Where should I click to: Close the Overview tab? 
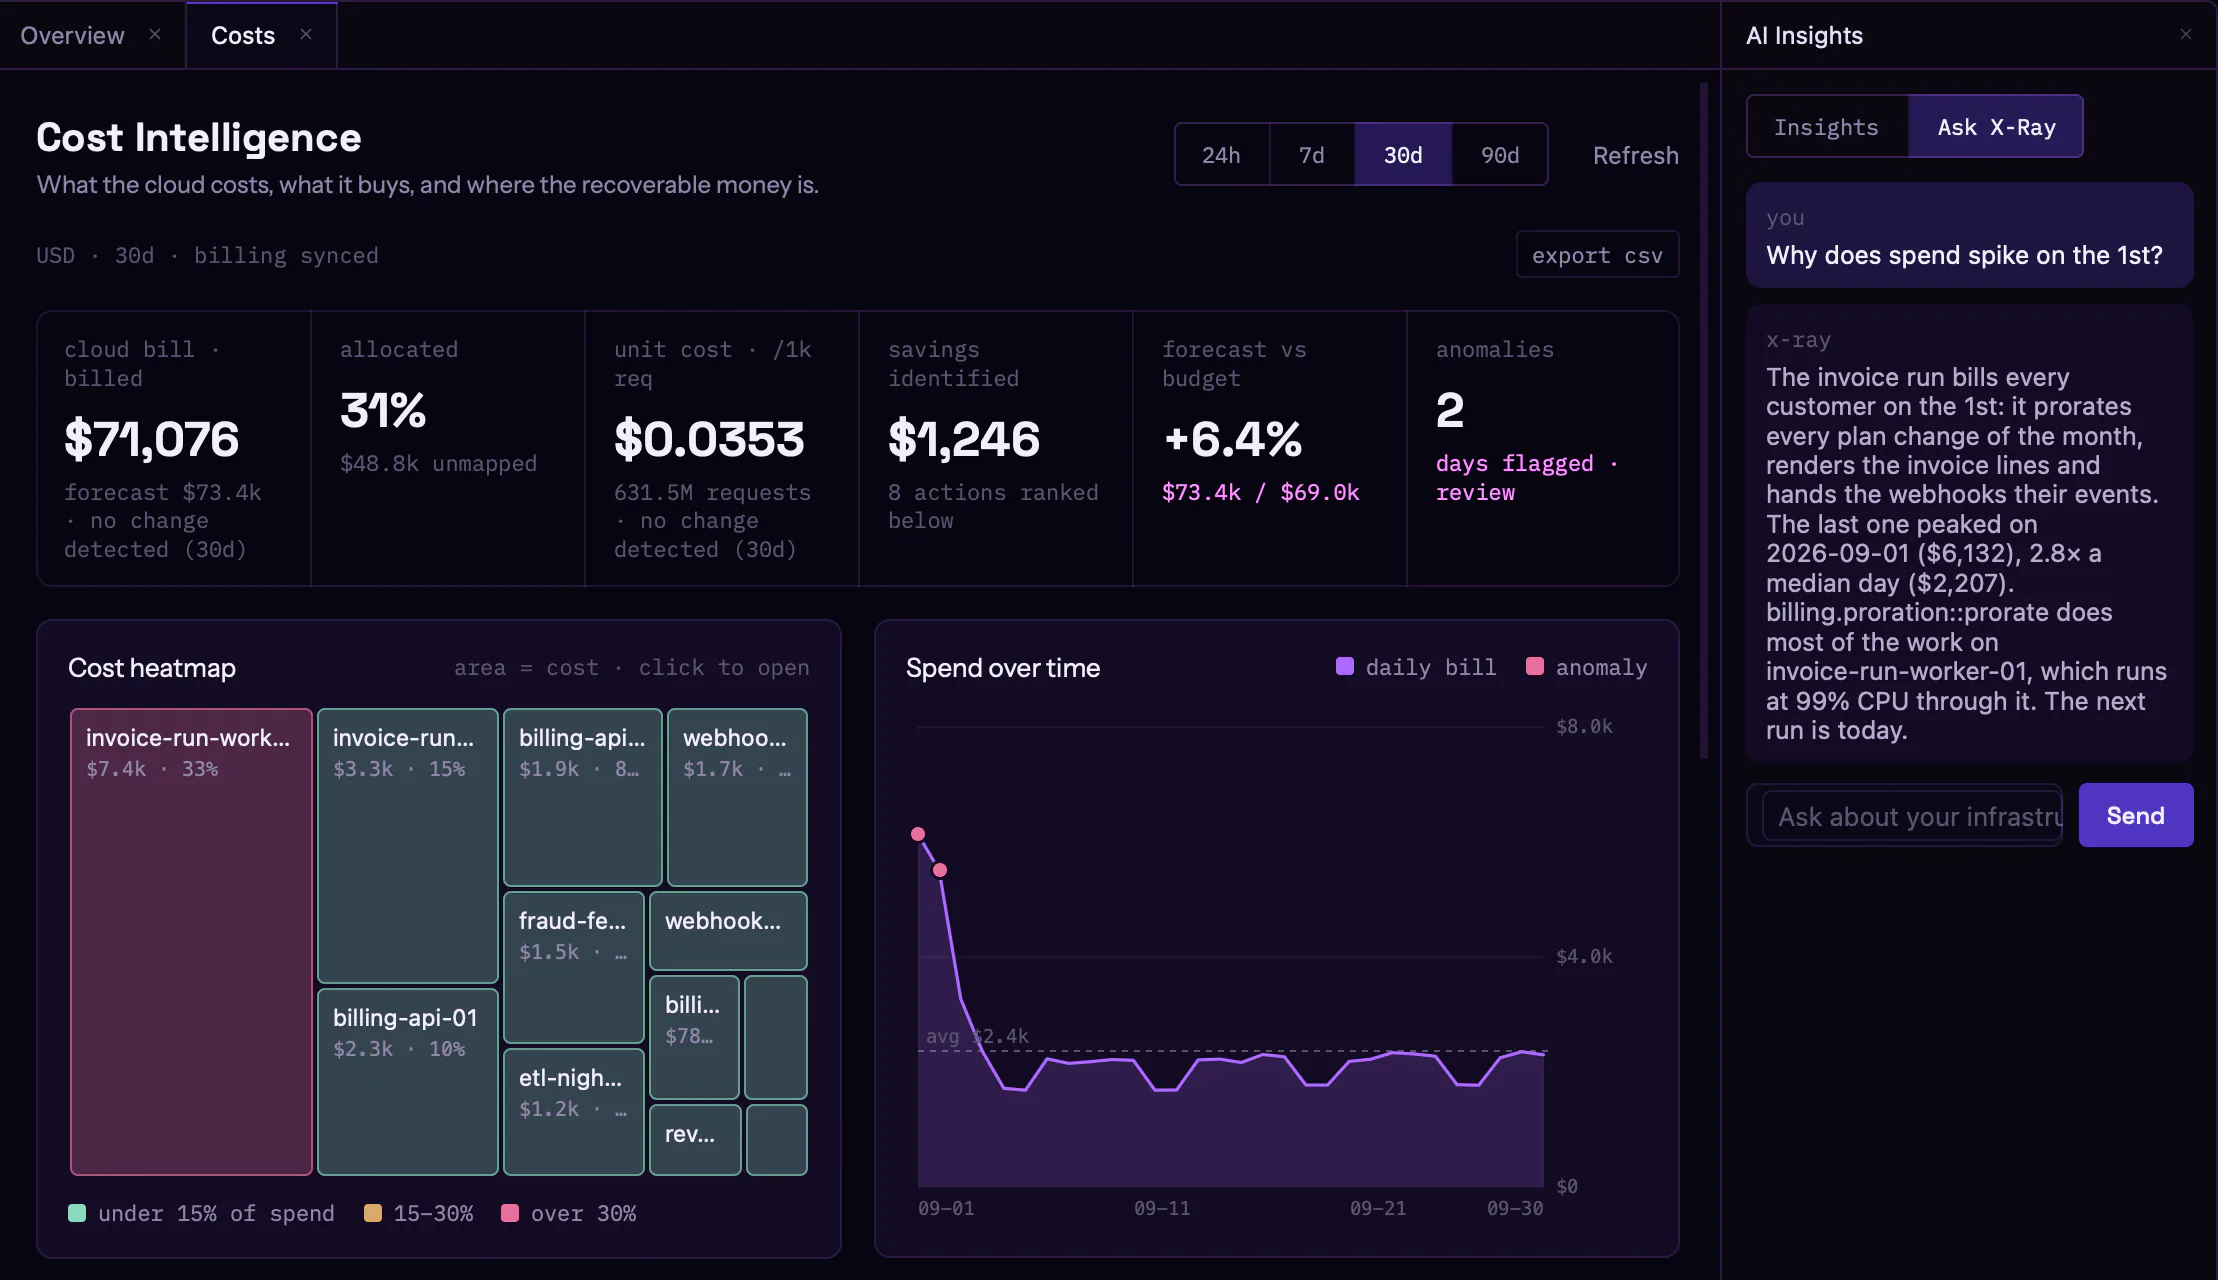[x=155, y=34]
